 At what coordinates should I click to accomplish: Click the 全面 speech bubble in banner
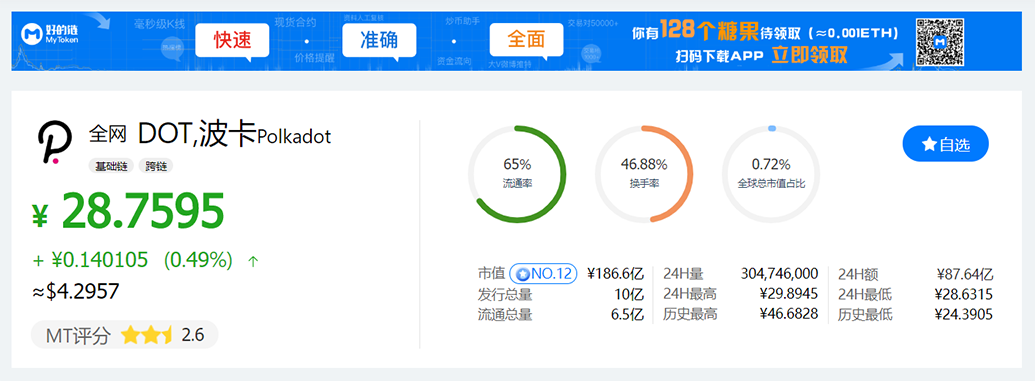click(x=526, y=41)
